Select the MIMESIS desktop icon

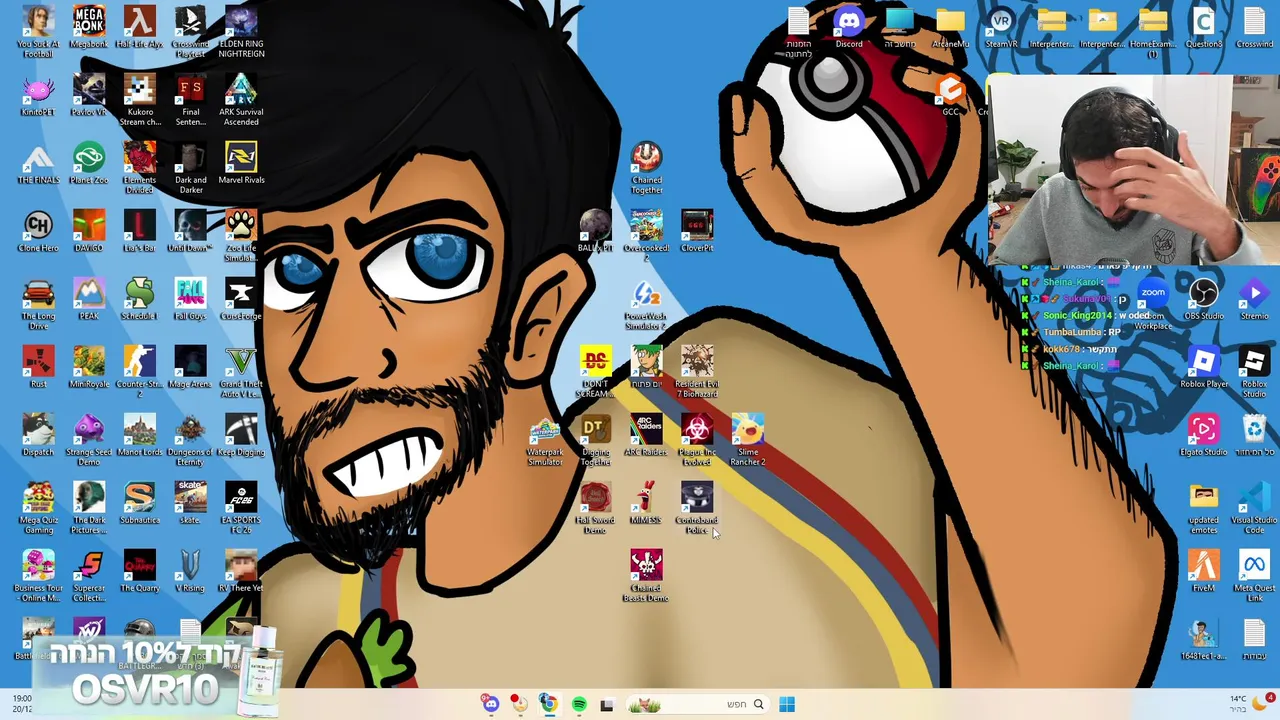[646, 504]
